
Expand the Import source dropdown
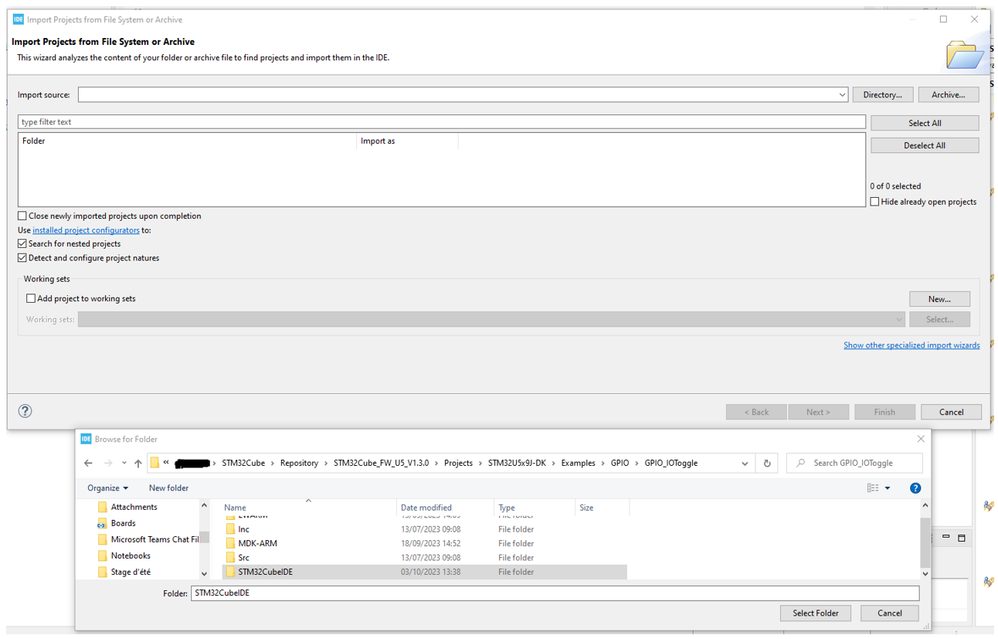(842, 95)
